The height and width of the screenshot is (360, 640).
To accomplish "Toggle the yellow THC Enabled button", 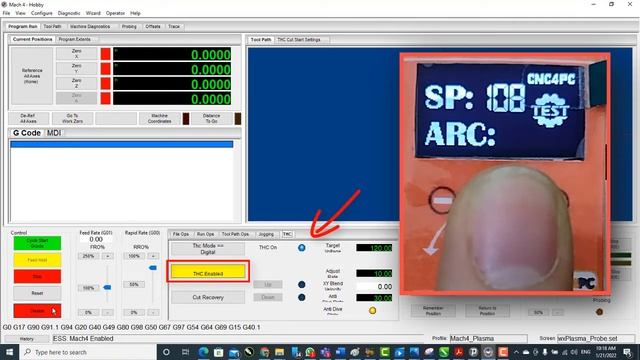I will click(x=208, y=271).
